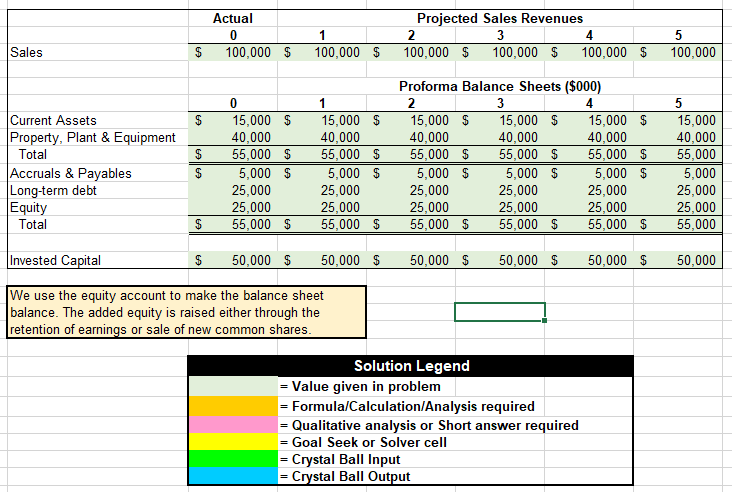Select year 5 Accruals & Payables value 5,000
Viewport: 732px width, 492px height.
point(700,173)
